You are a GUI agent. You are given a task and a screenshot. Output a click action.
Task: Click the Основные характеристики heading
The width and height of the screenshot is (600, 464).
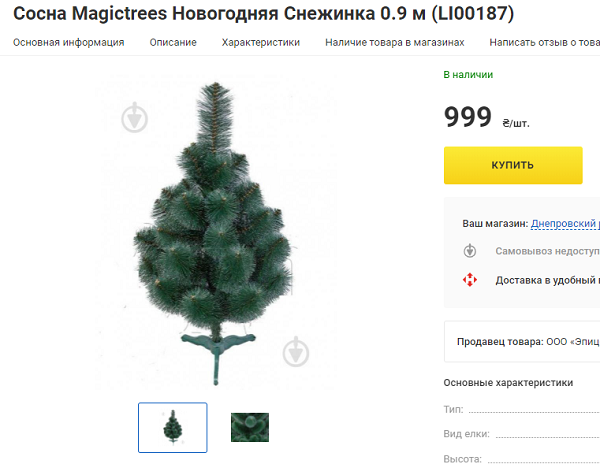click(x=508, y=383)
